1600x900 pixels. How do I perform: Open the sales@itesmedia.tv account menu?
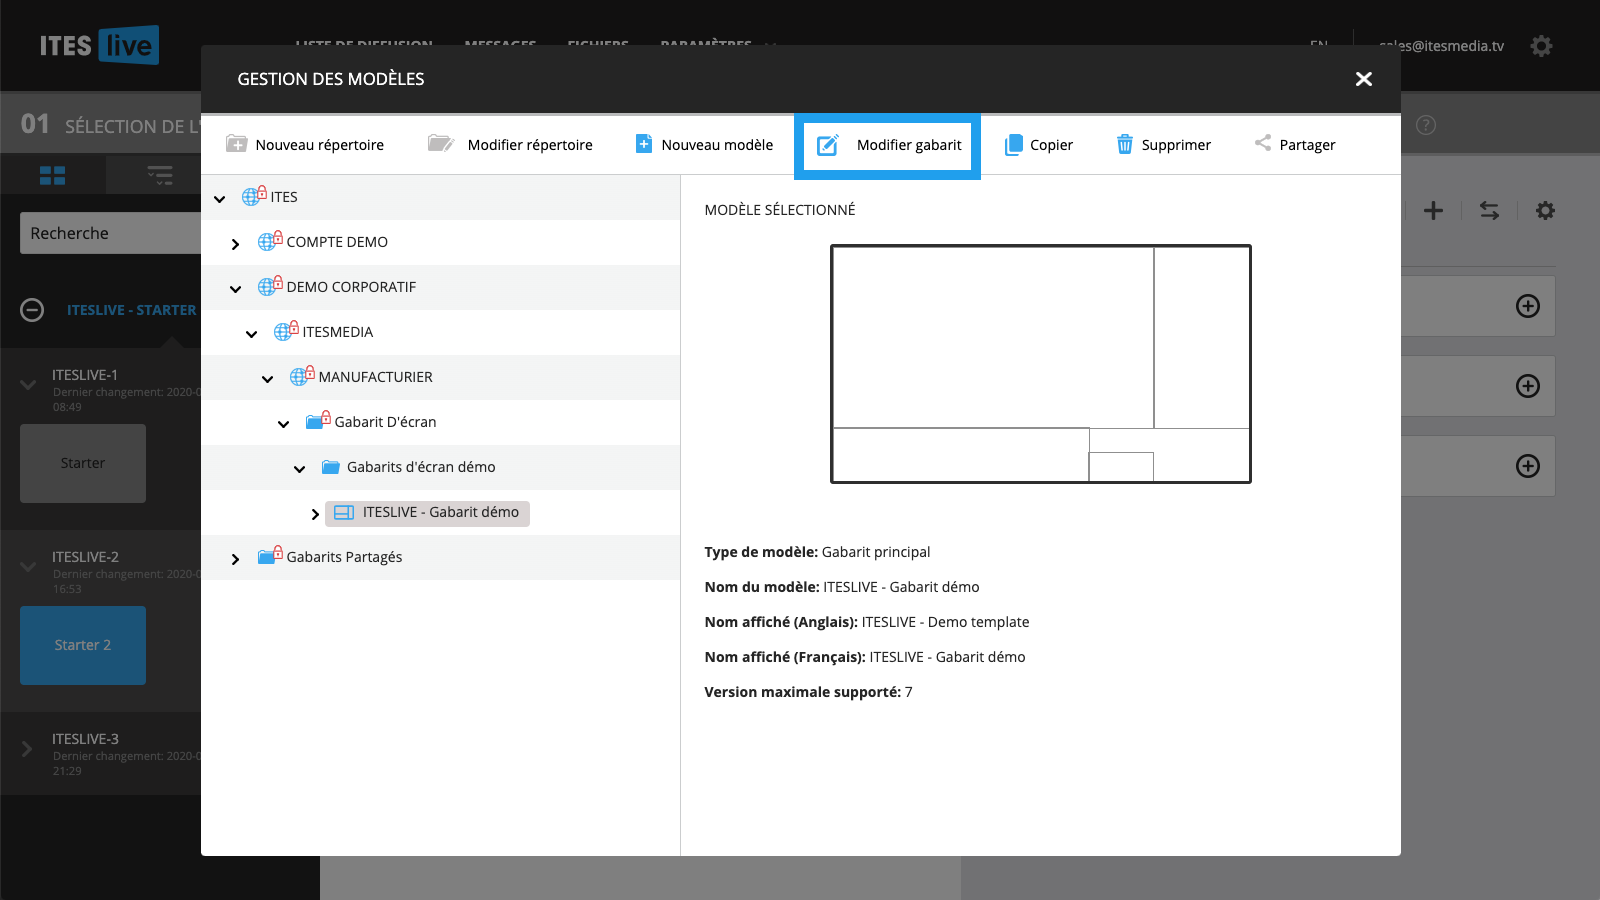click(1441, 46)
